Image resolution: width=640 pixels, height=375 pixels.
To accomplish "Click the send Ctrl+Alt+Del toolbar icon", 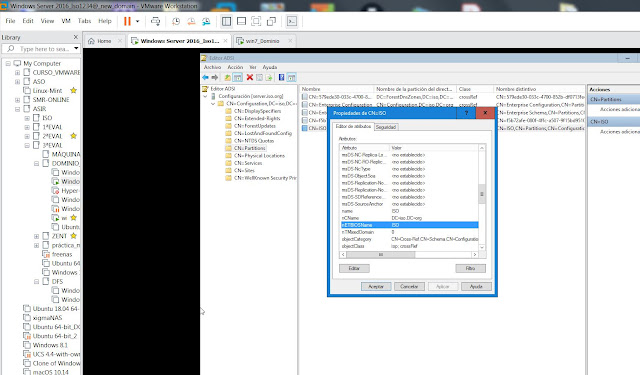I will 155,21.
